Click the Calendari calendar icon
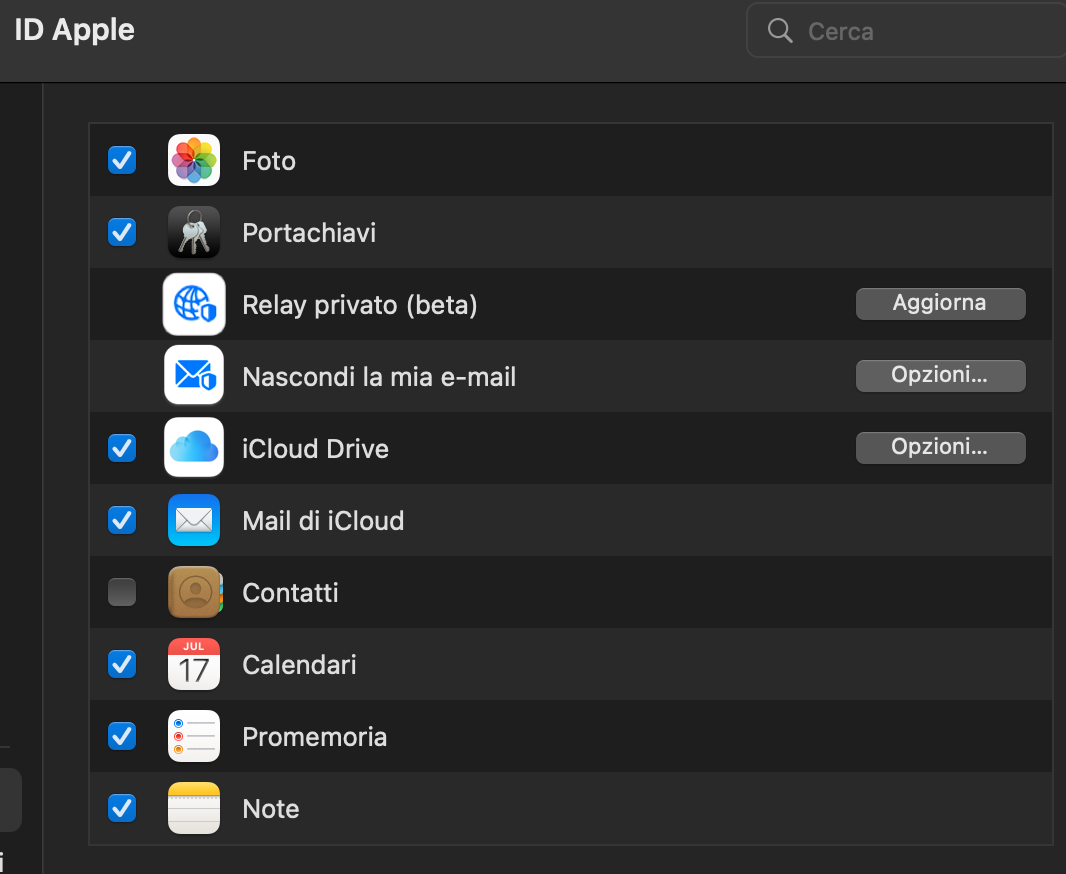The image size is (1066, 874). 194,664
